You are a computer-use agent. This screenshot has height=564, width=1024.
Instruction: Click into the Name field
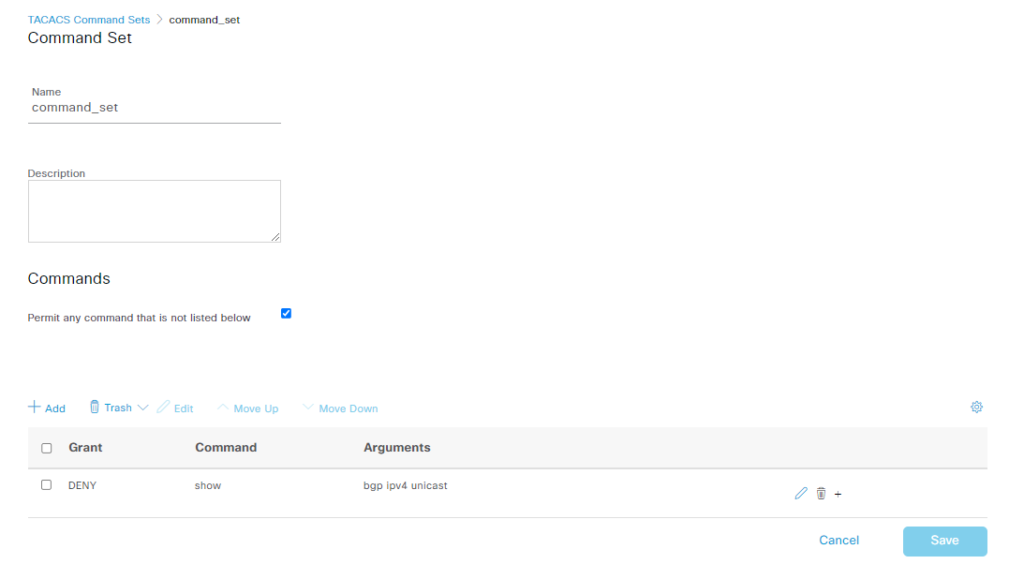click(x=154, y=108)
